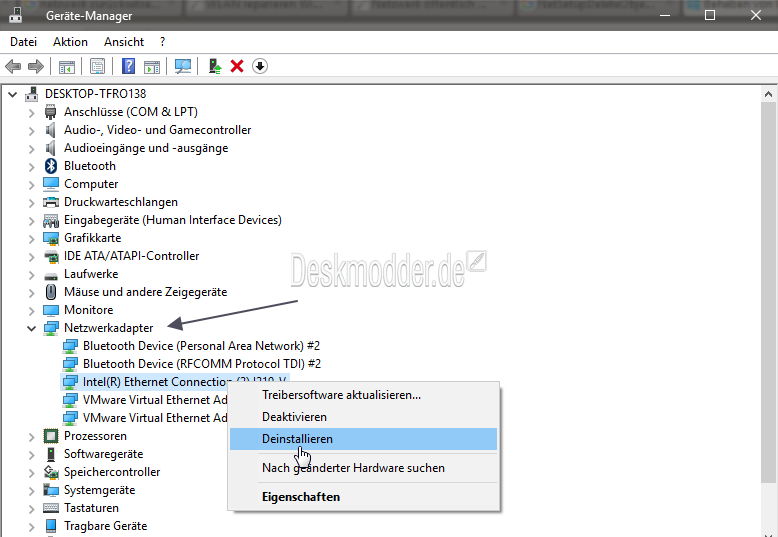This screenshot has height=537, width=778.
Task: Select Bluetooth Device (RFCOMM Protocol TDI) #2
Action: (202, 364)
